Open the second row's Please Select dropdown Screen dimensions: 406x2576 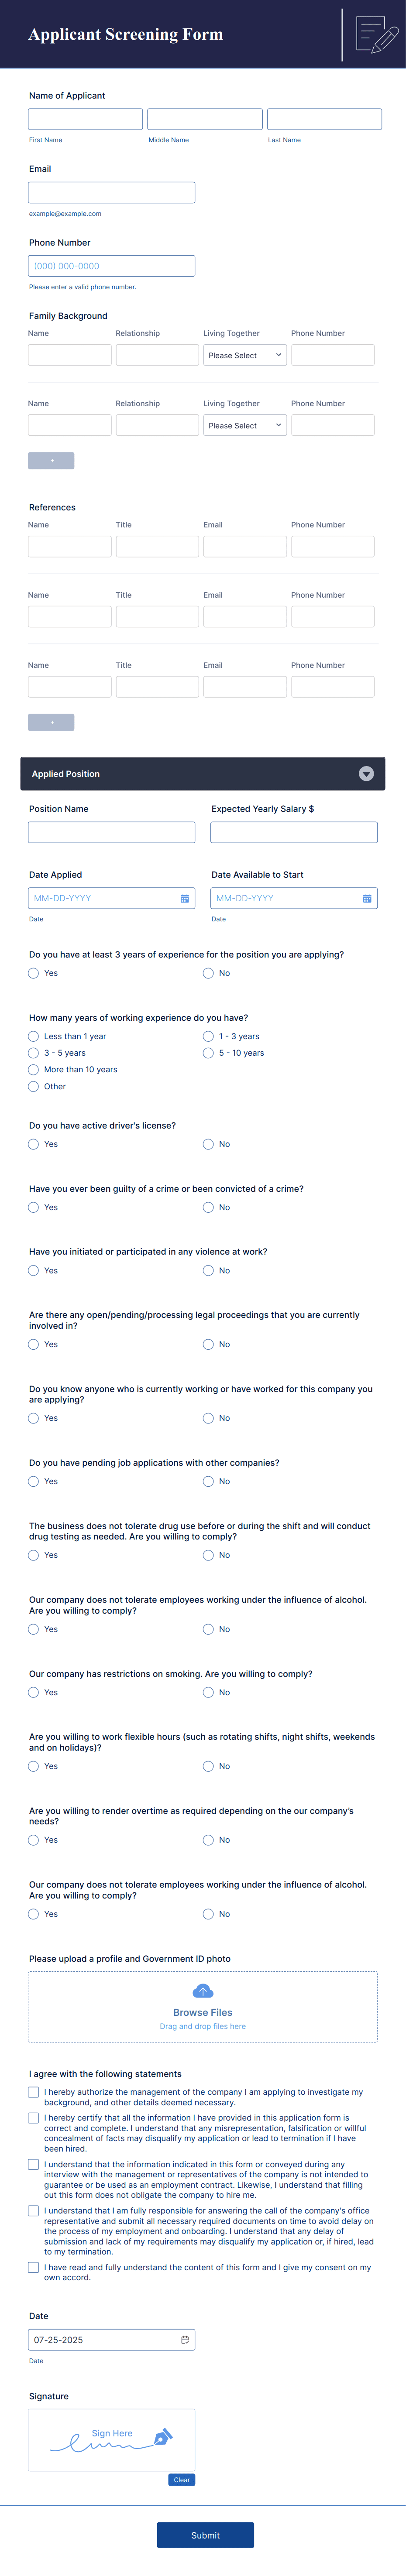pyautogui.click(x=245, y=425)
